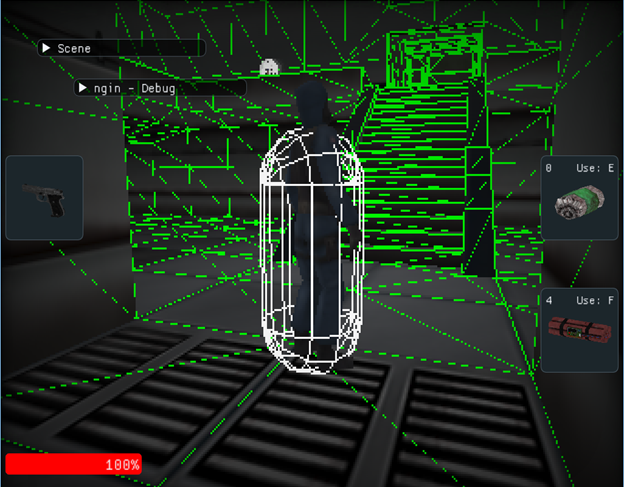Expand the ngin - Debug panel arrow
Screen dimensions: 624x487
(82, 88)
